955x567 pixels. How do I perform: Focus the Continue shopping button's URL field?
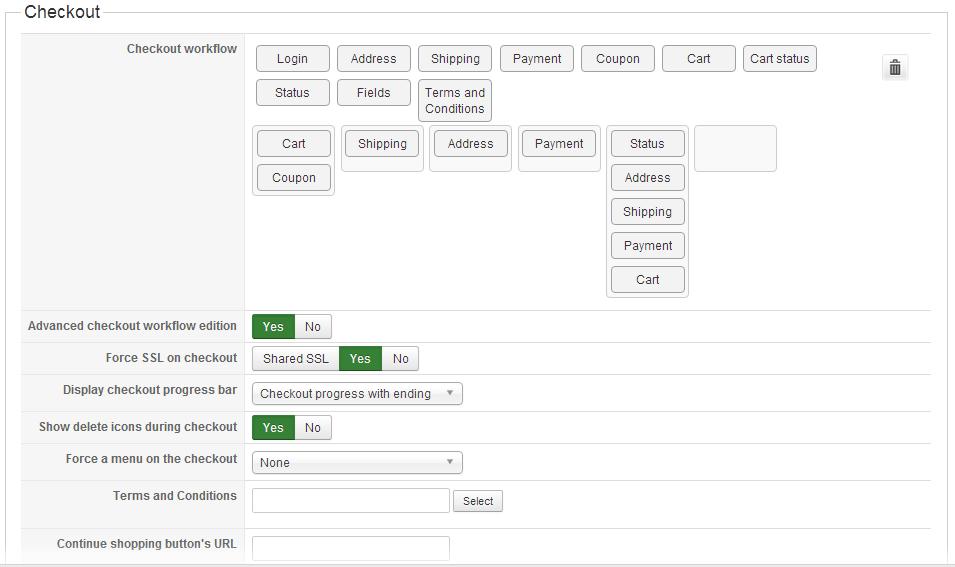tap(350, 548)
